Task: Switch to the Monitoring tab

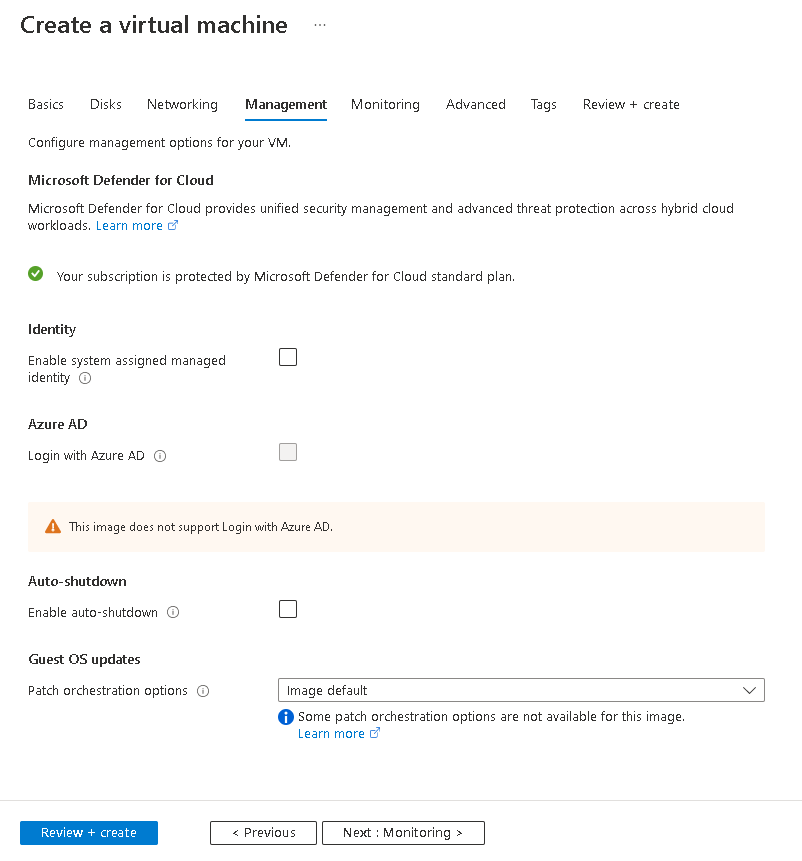Action: pyautogui.click(x=385, y=104)
